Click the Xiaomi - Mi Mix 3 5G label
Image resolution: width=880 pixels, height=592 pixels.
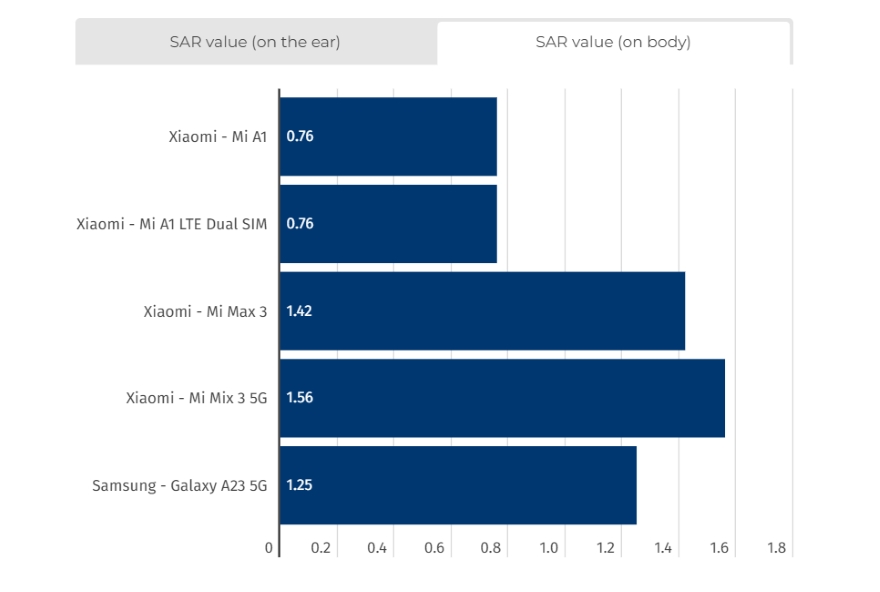pyautogui.click(x=197, y=398)
